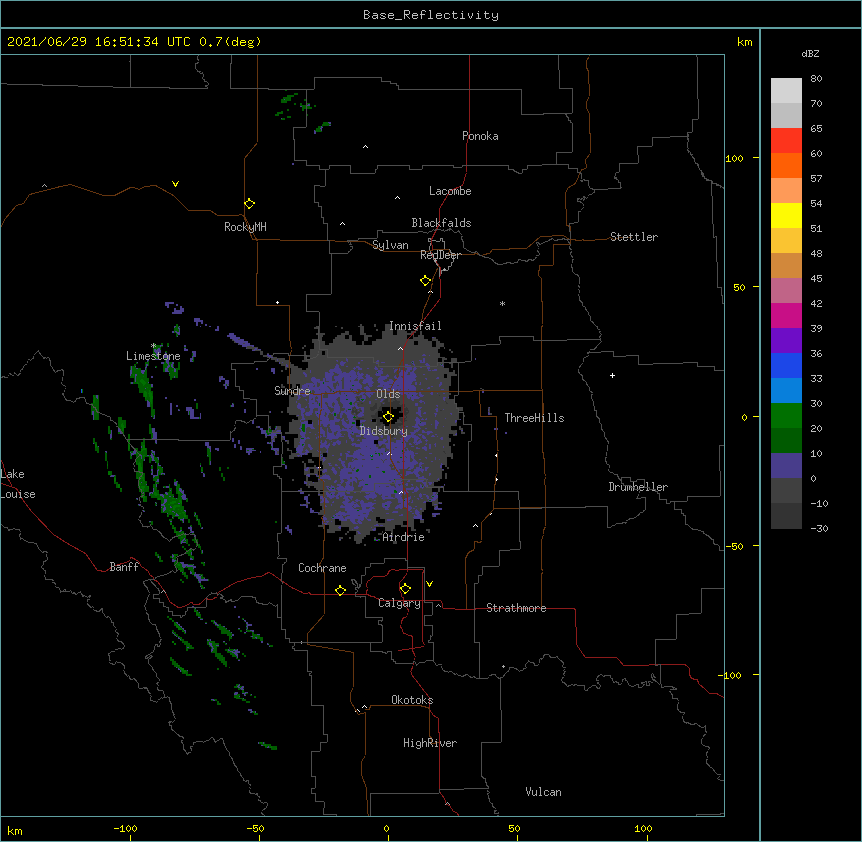Click the bright orange 57-60 dBZ legend swatch
Viewport: 862px width, 842px height.
[786, 165]
